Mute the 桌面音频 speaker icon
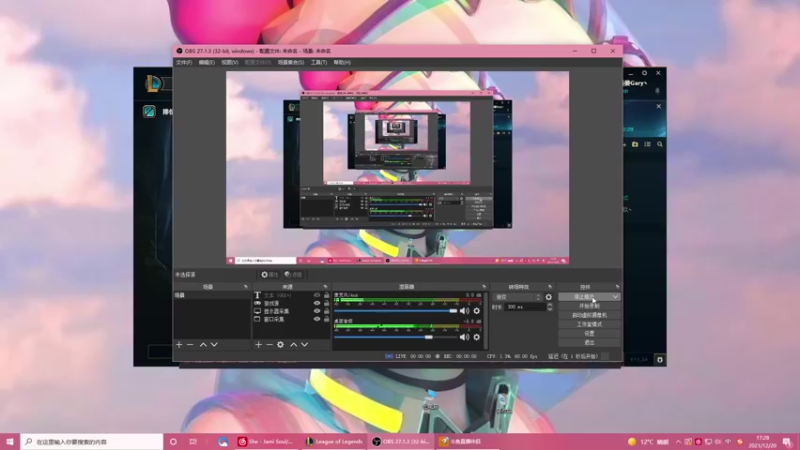The image size is (800, 450). 464,337
